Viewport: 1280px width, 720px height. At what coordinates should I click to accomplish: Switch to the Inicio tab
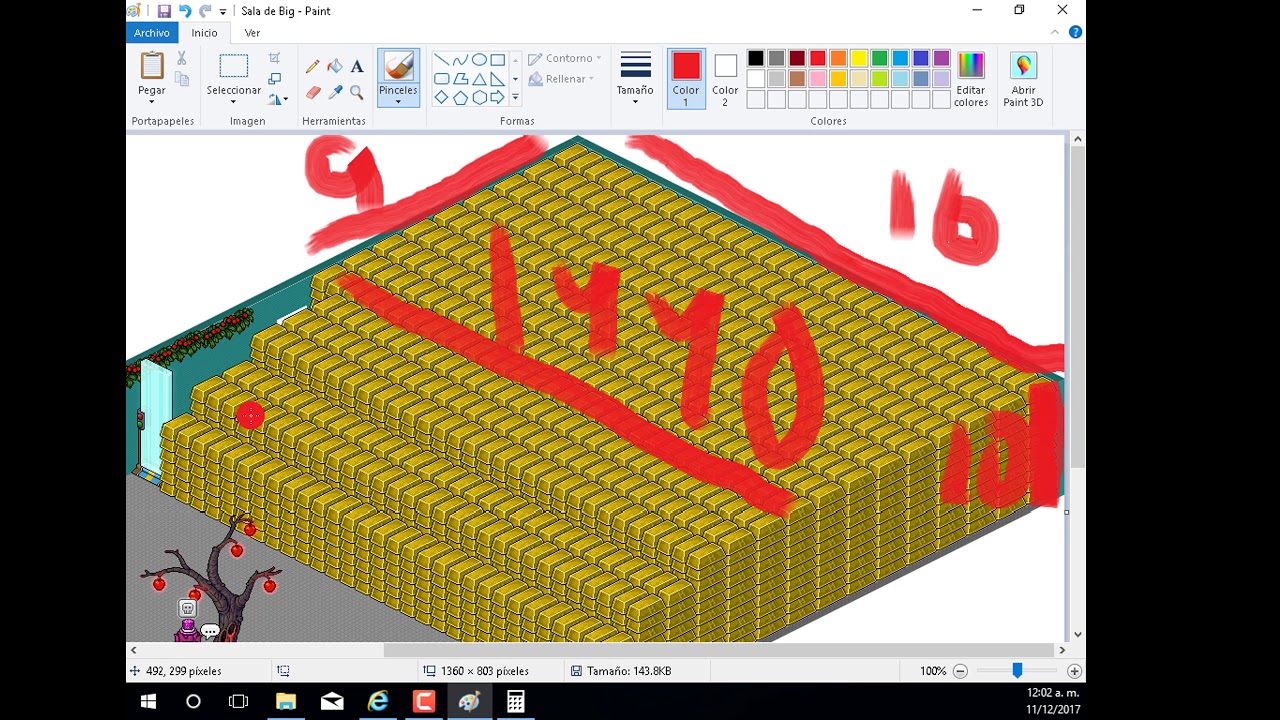(205, 33)
